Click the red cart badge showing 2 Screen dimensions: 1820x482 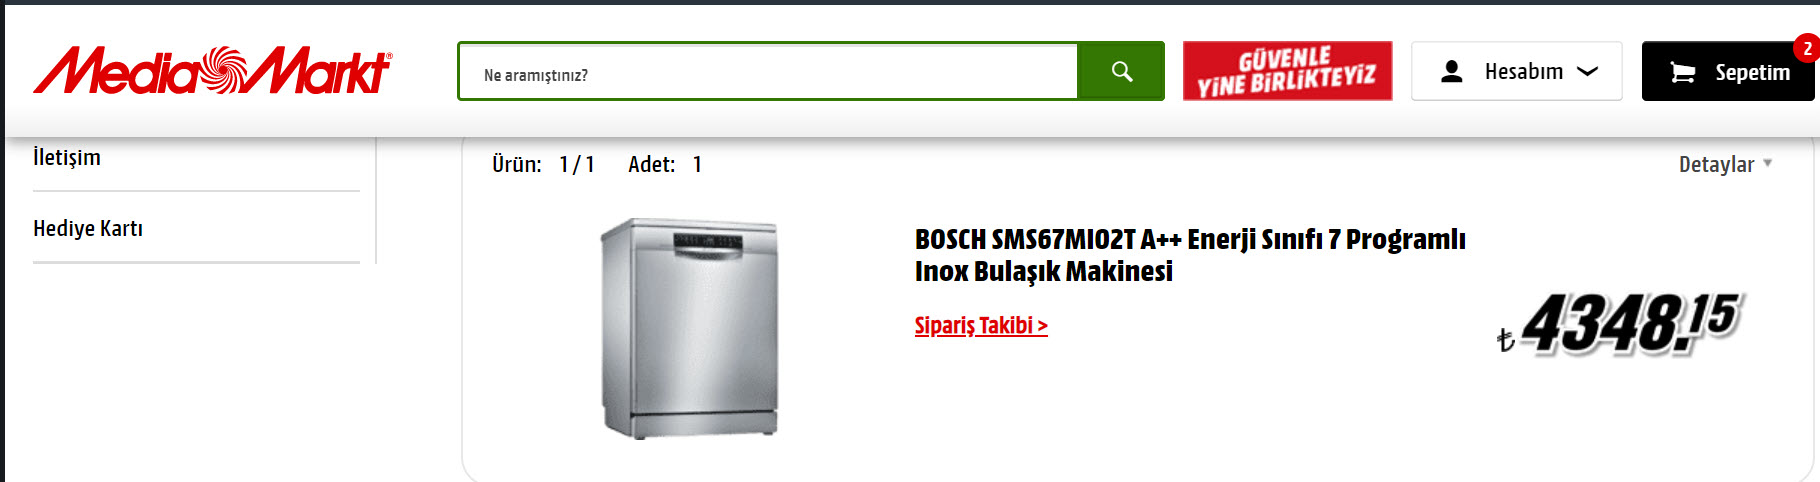[x=1806, y=48]
